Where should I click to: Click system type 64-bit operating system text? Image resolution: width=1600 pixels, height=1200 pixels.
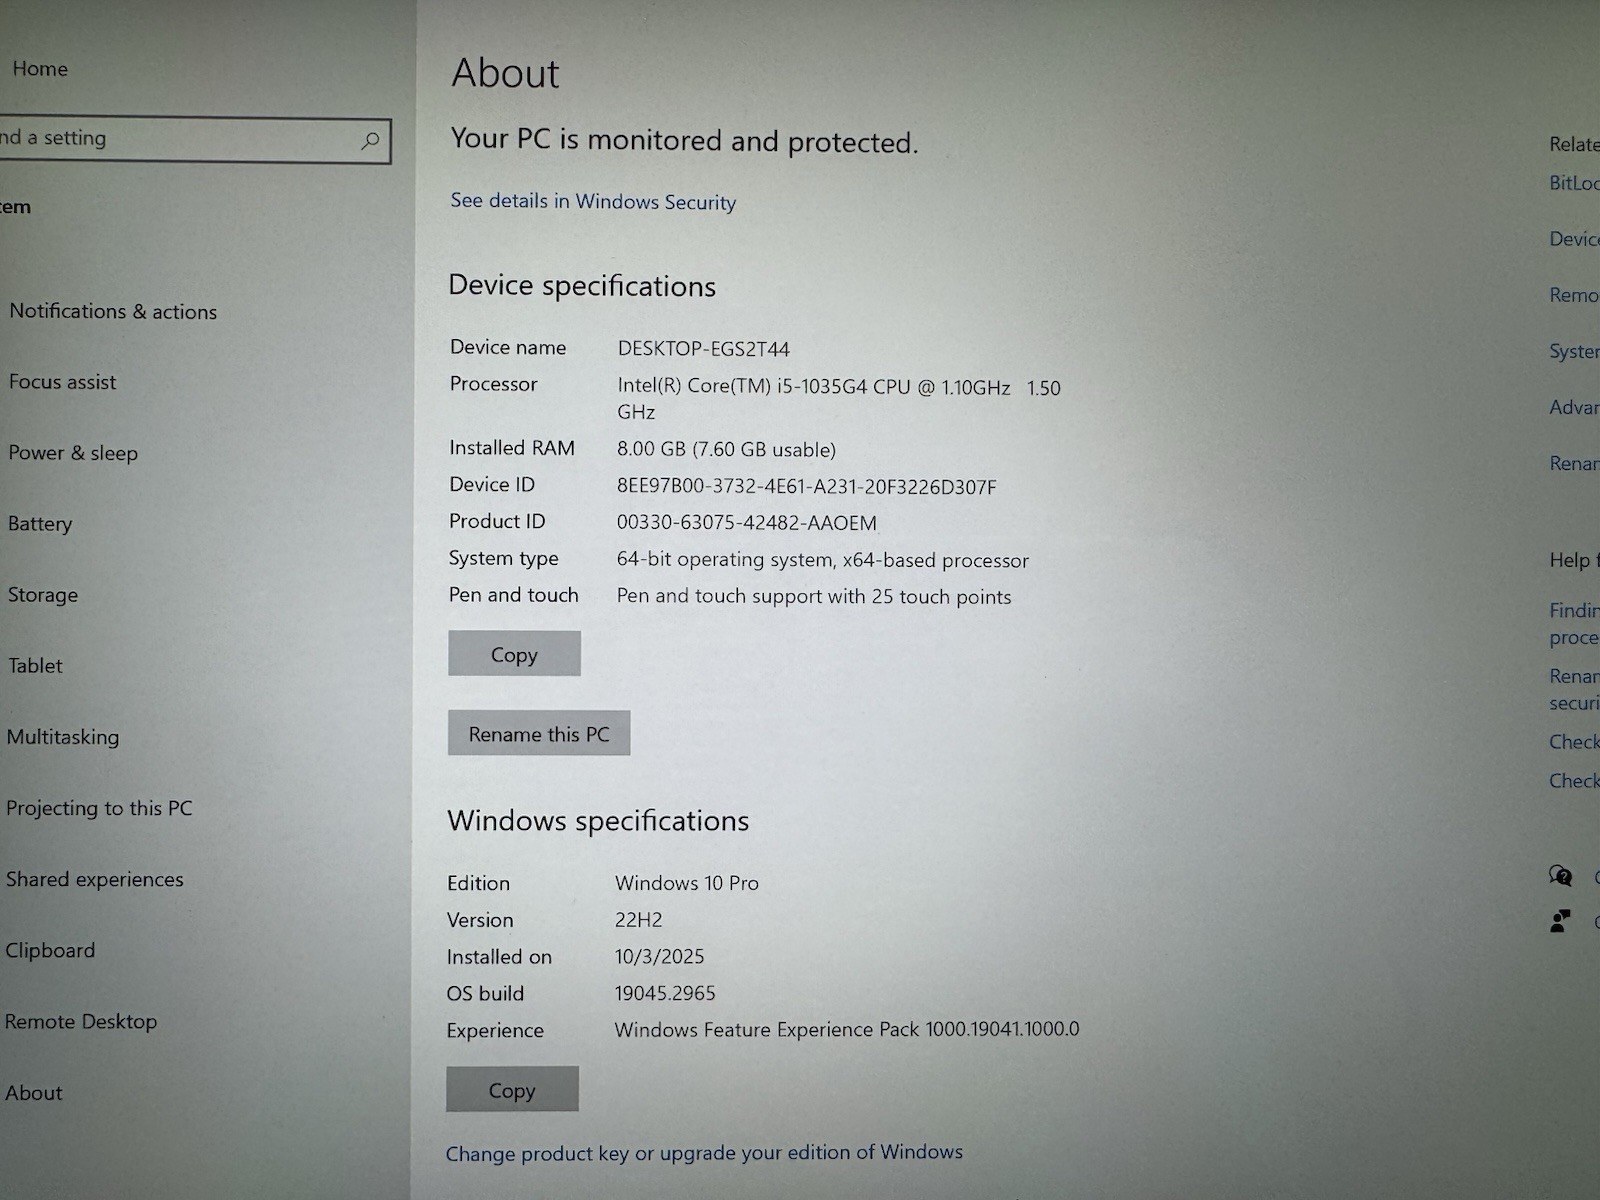822,560
